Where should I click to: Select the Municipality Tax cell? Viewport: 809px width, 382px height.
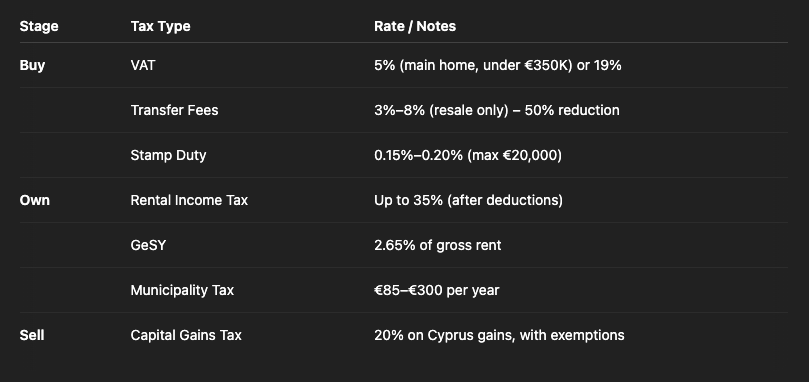coord(182,290)
